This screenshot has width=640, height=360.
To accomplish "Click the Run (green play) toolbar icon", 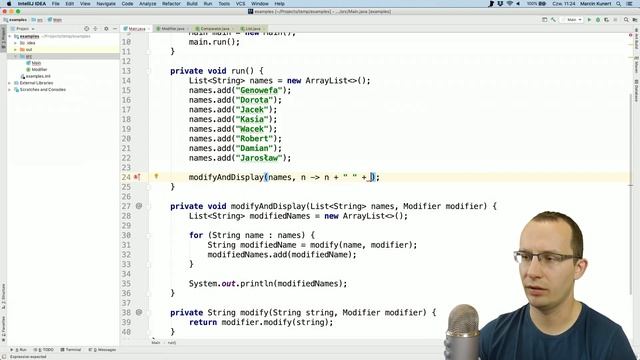I will 589,20.
